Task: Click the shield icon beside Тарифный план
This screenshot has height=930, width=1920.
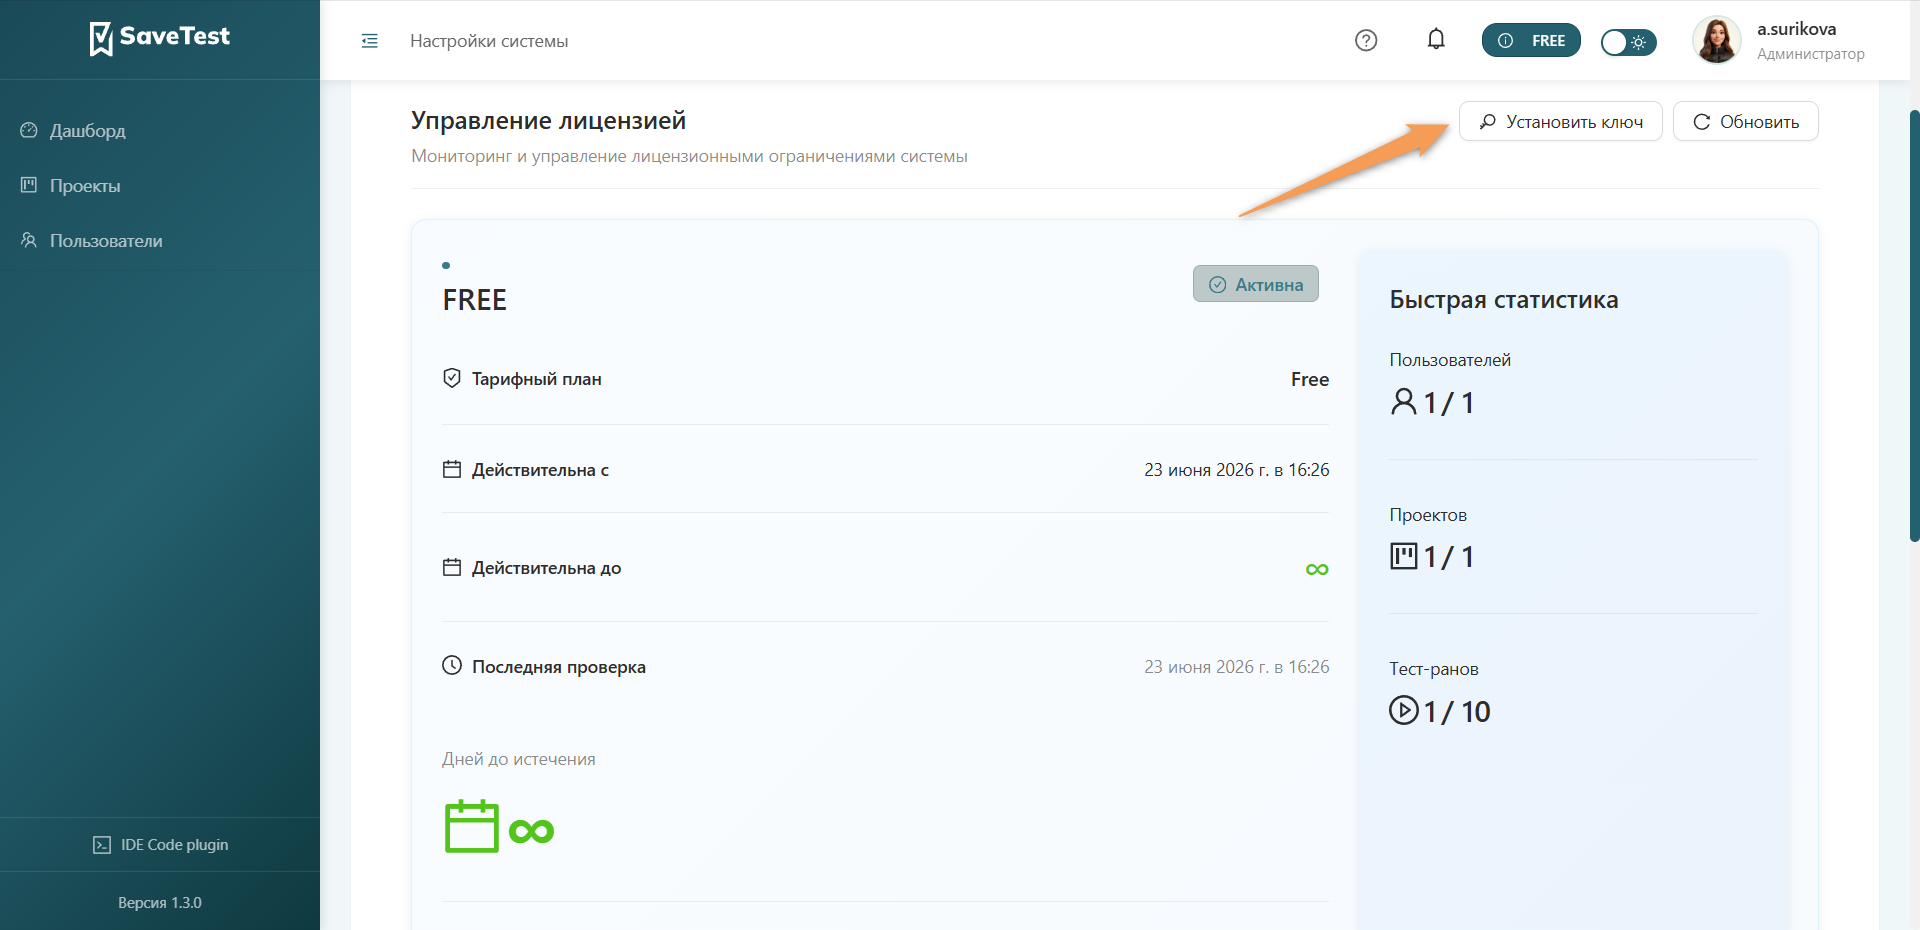Action: point(452,378)
